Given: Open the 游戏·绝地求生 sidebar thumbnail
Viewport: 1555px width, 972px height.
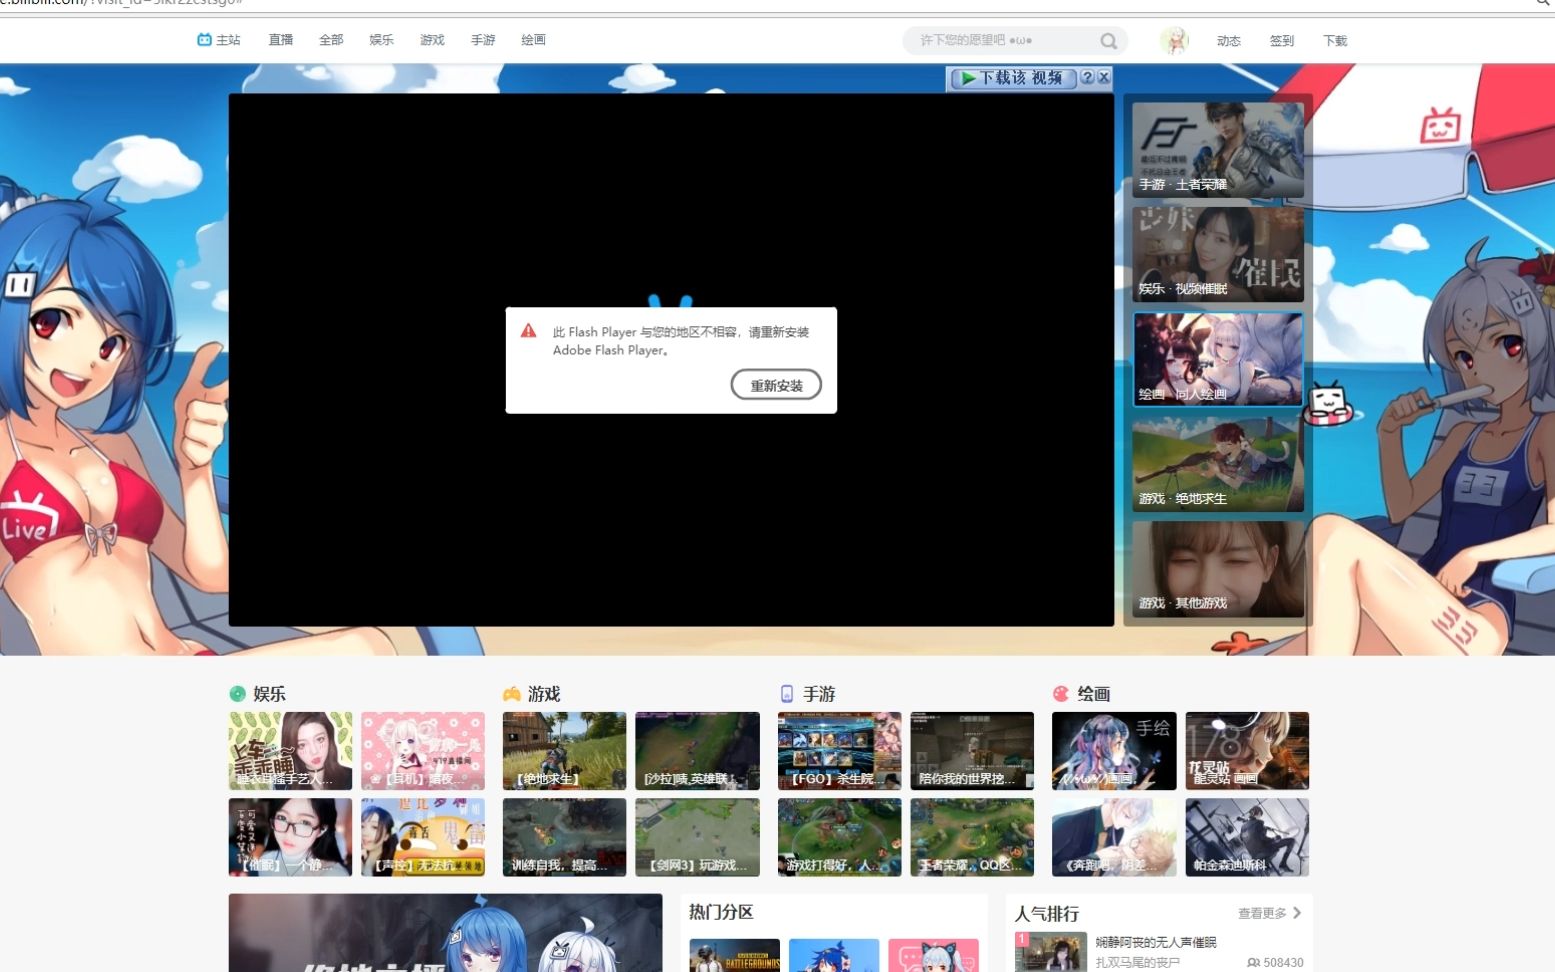Looking at the screenshot, I should [1218, 464].
